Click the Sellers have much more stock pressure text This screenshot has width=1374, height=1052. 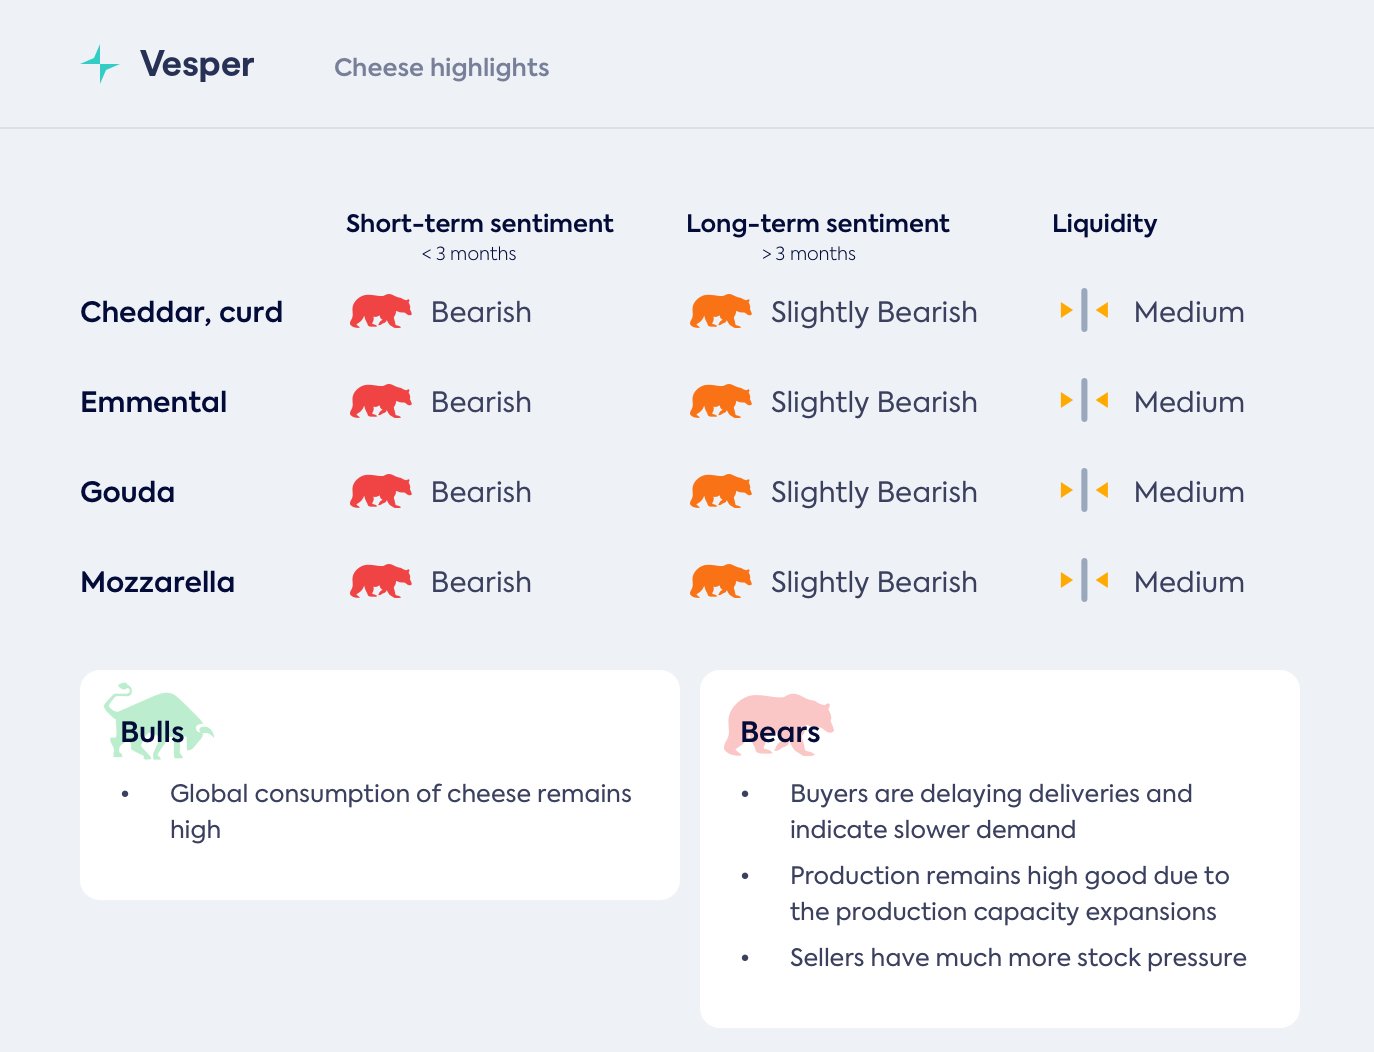(x=1018, y=958)
